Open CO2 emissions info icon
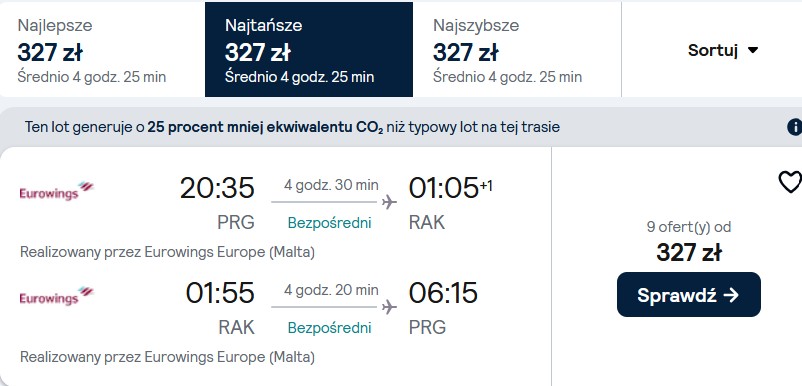802x386 pixels. 795,127
